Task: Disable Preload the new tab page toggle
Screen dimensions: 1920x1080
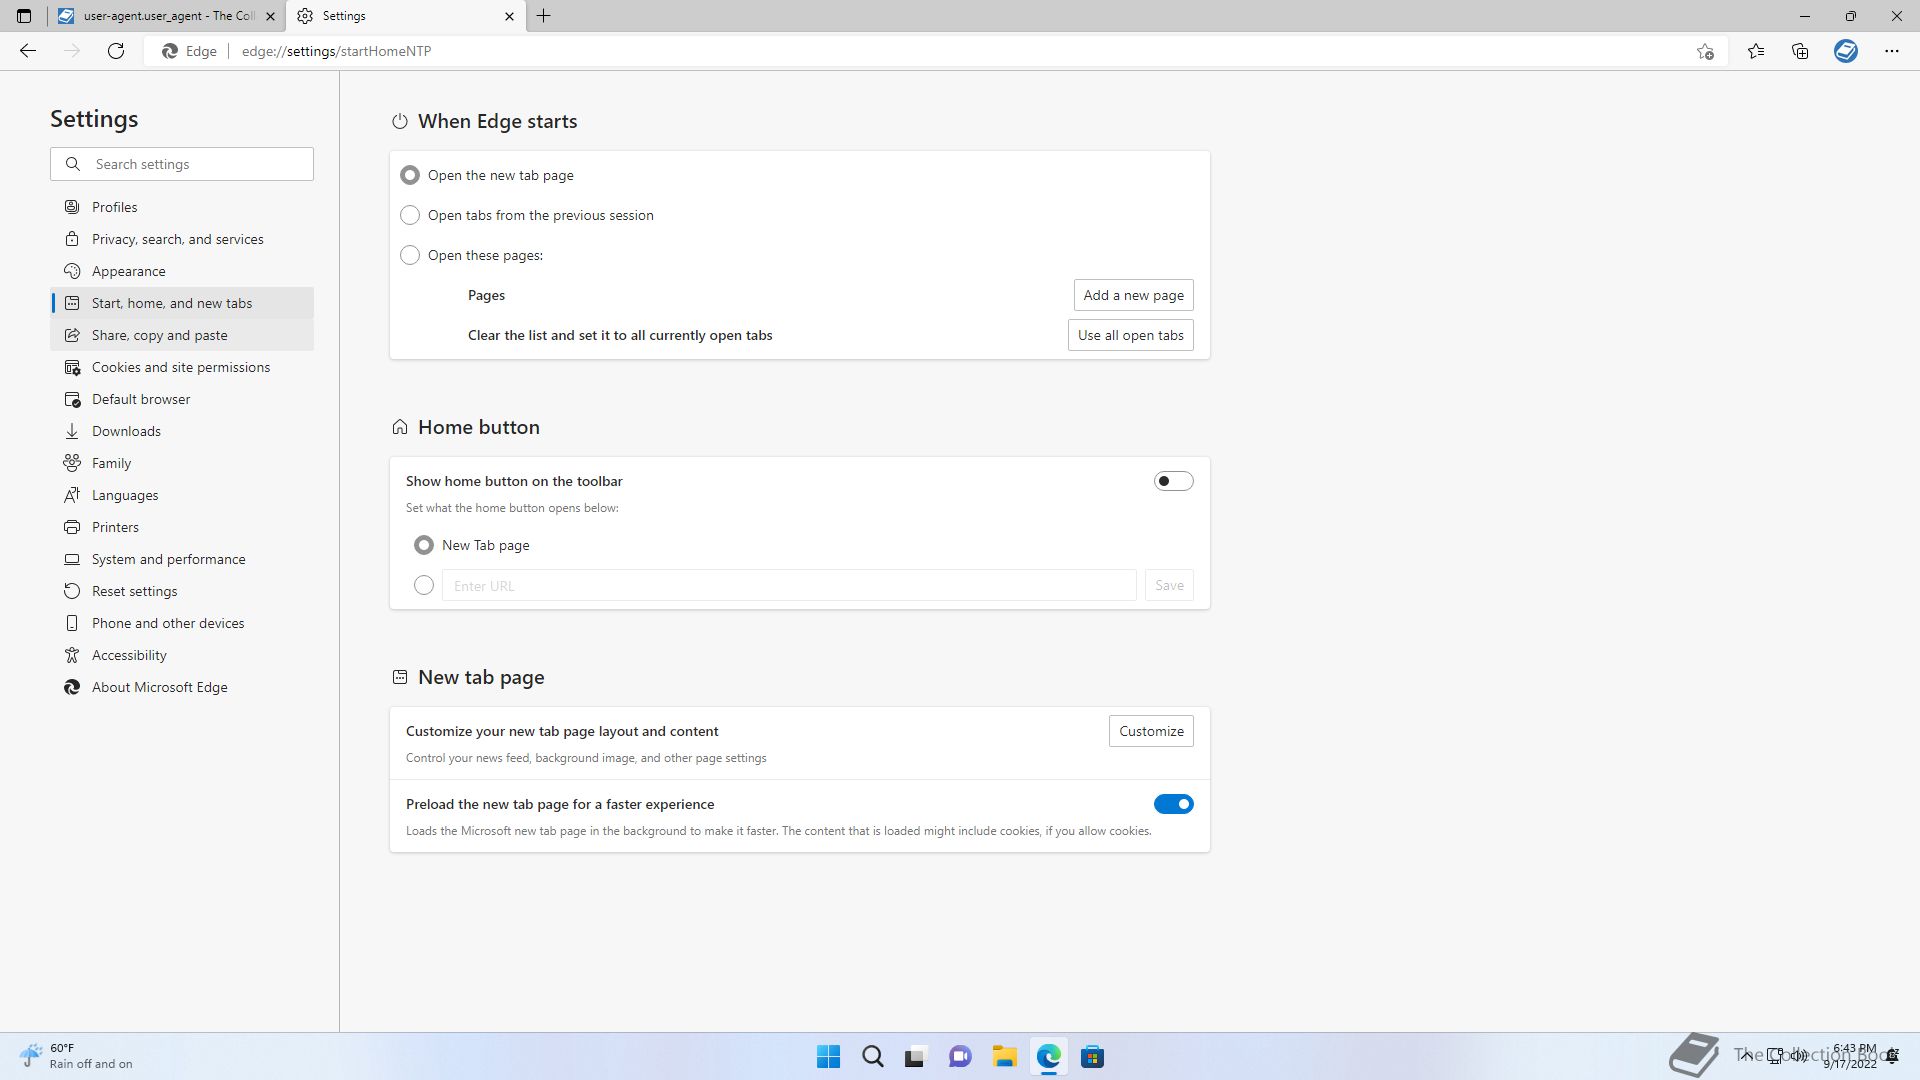Action: click(x=1173, y=804)
